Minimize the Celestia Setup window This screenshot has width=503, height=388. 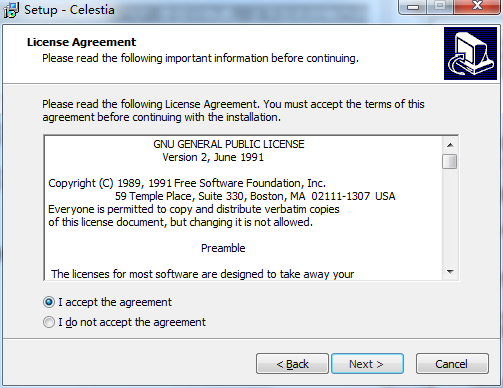tap(413, 7)
